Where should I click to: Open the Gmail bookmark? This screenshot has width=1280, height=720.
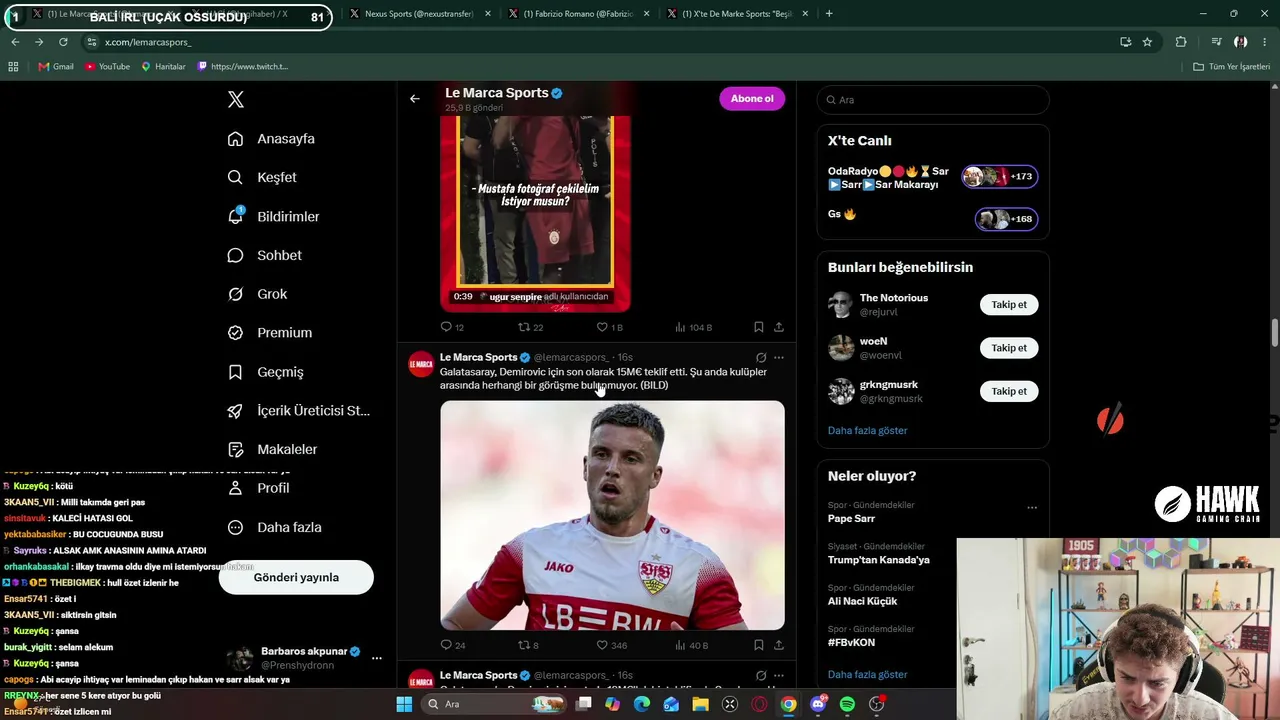click(56, 67)
